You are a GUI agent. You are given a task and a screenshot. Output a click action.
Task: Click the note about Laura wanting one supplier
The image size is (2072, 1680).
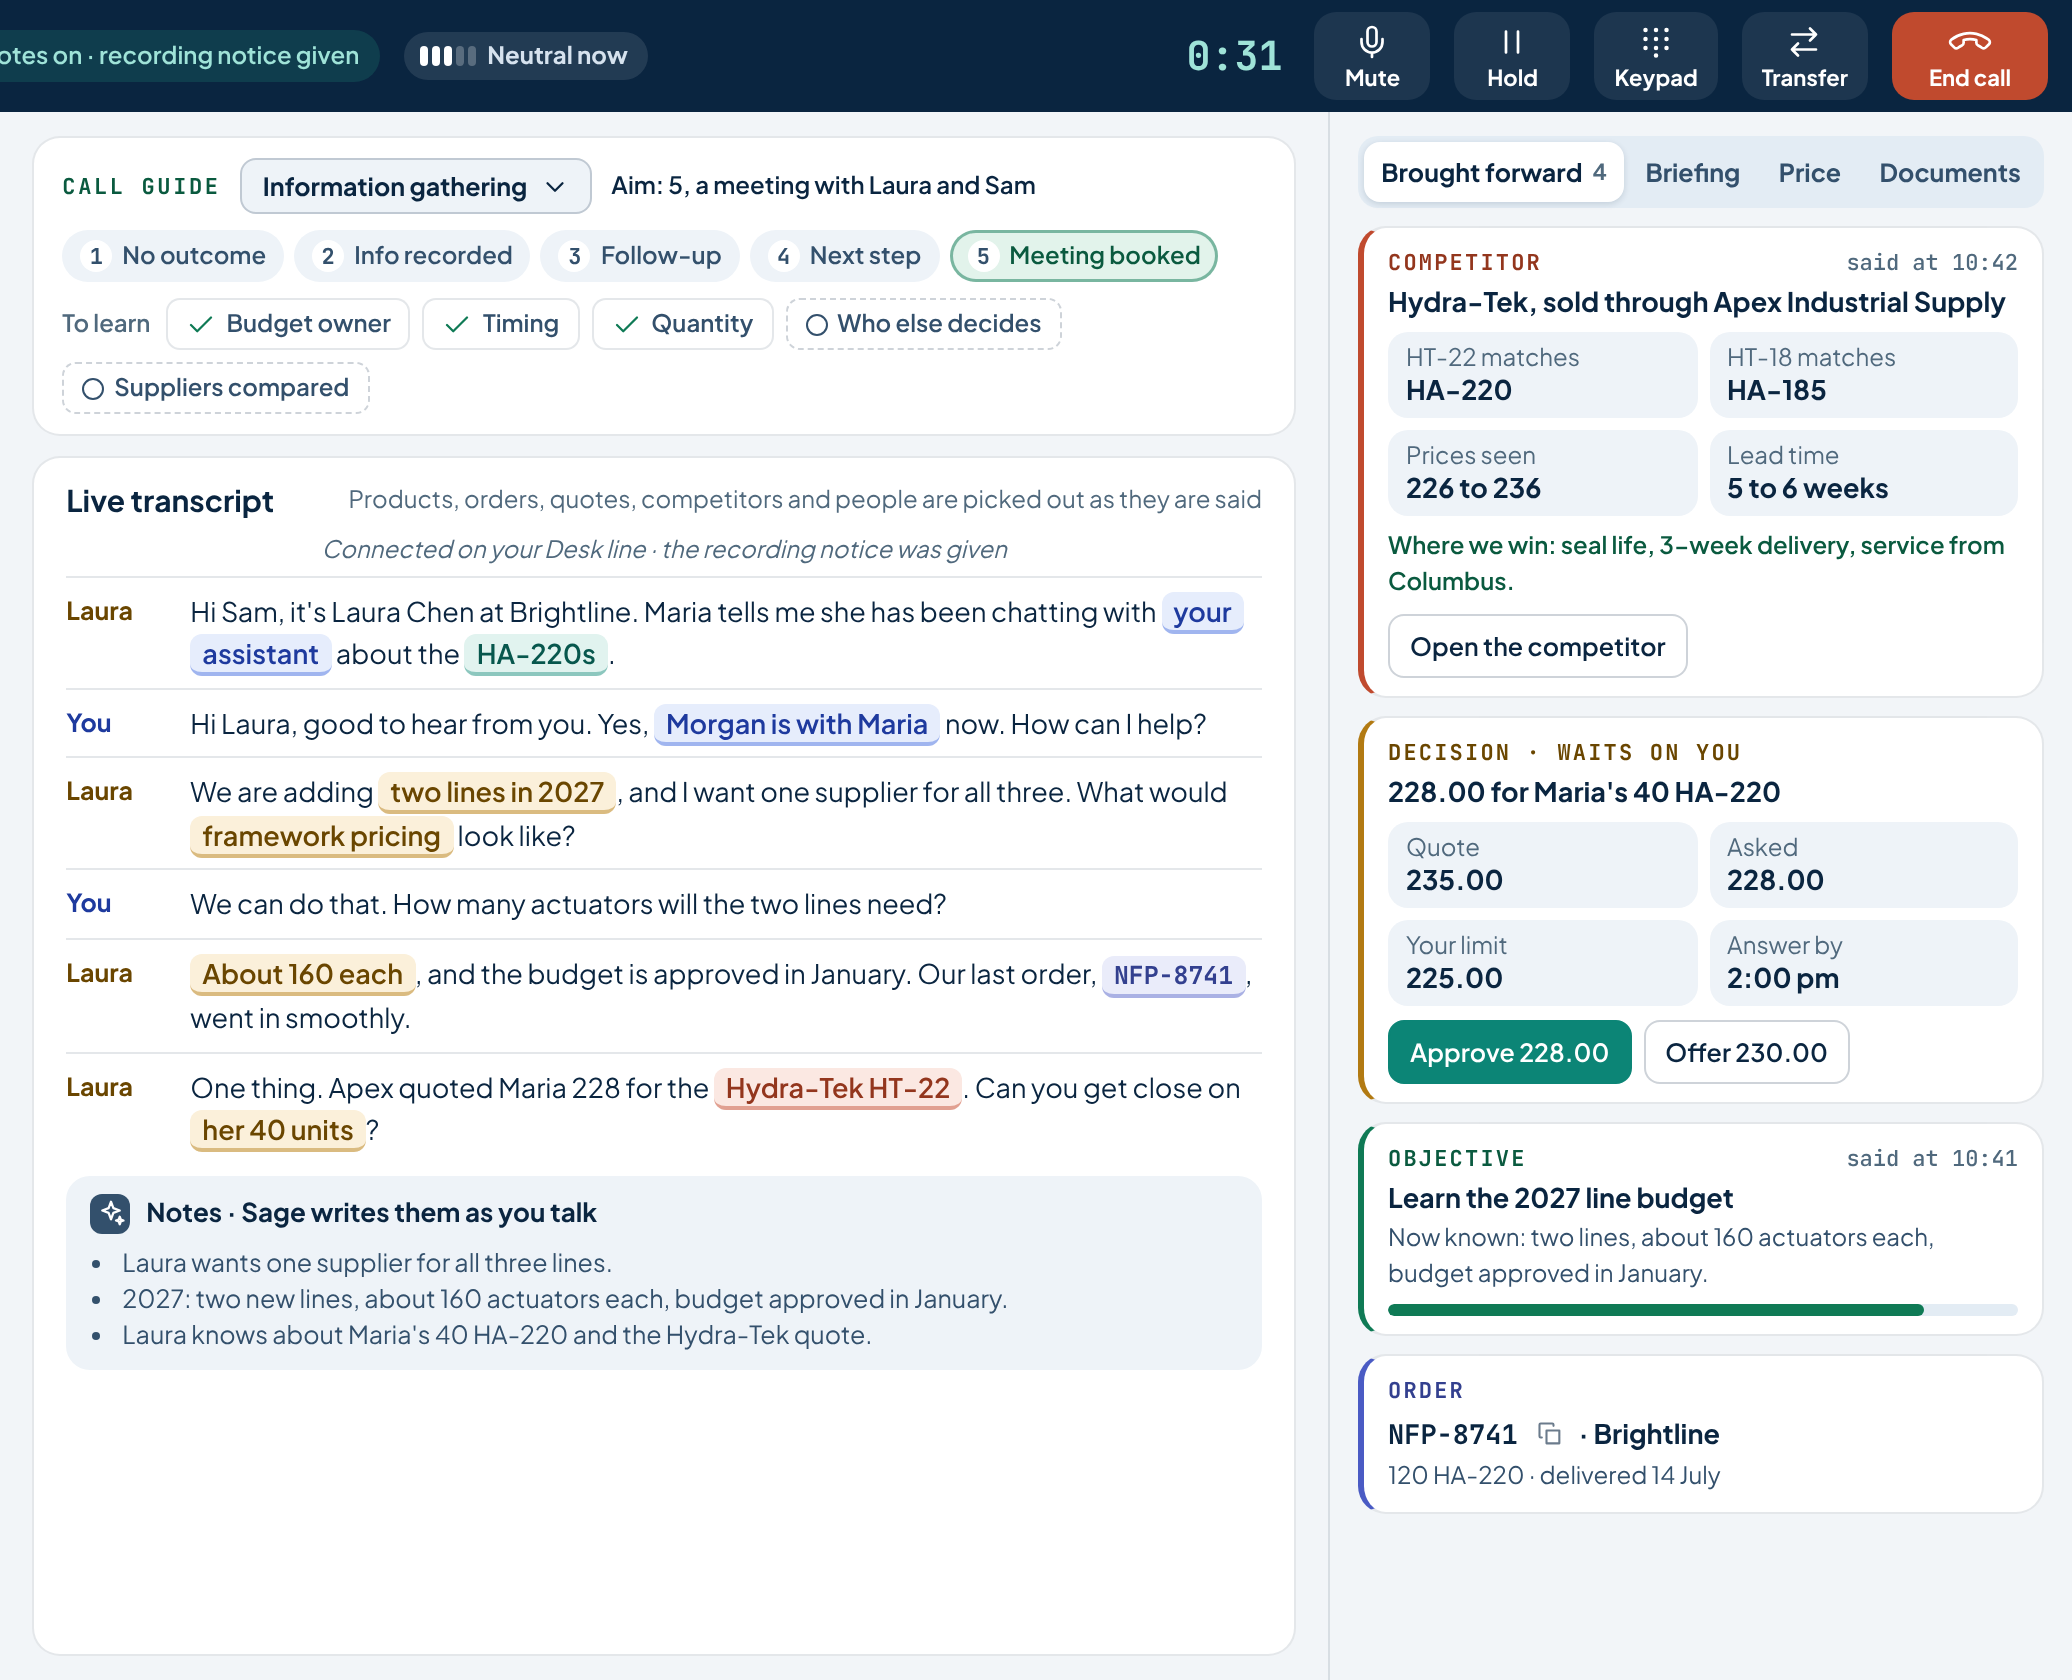point(366,1264)
